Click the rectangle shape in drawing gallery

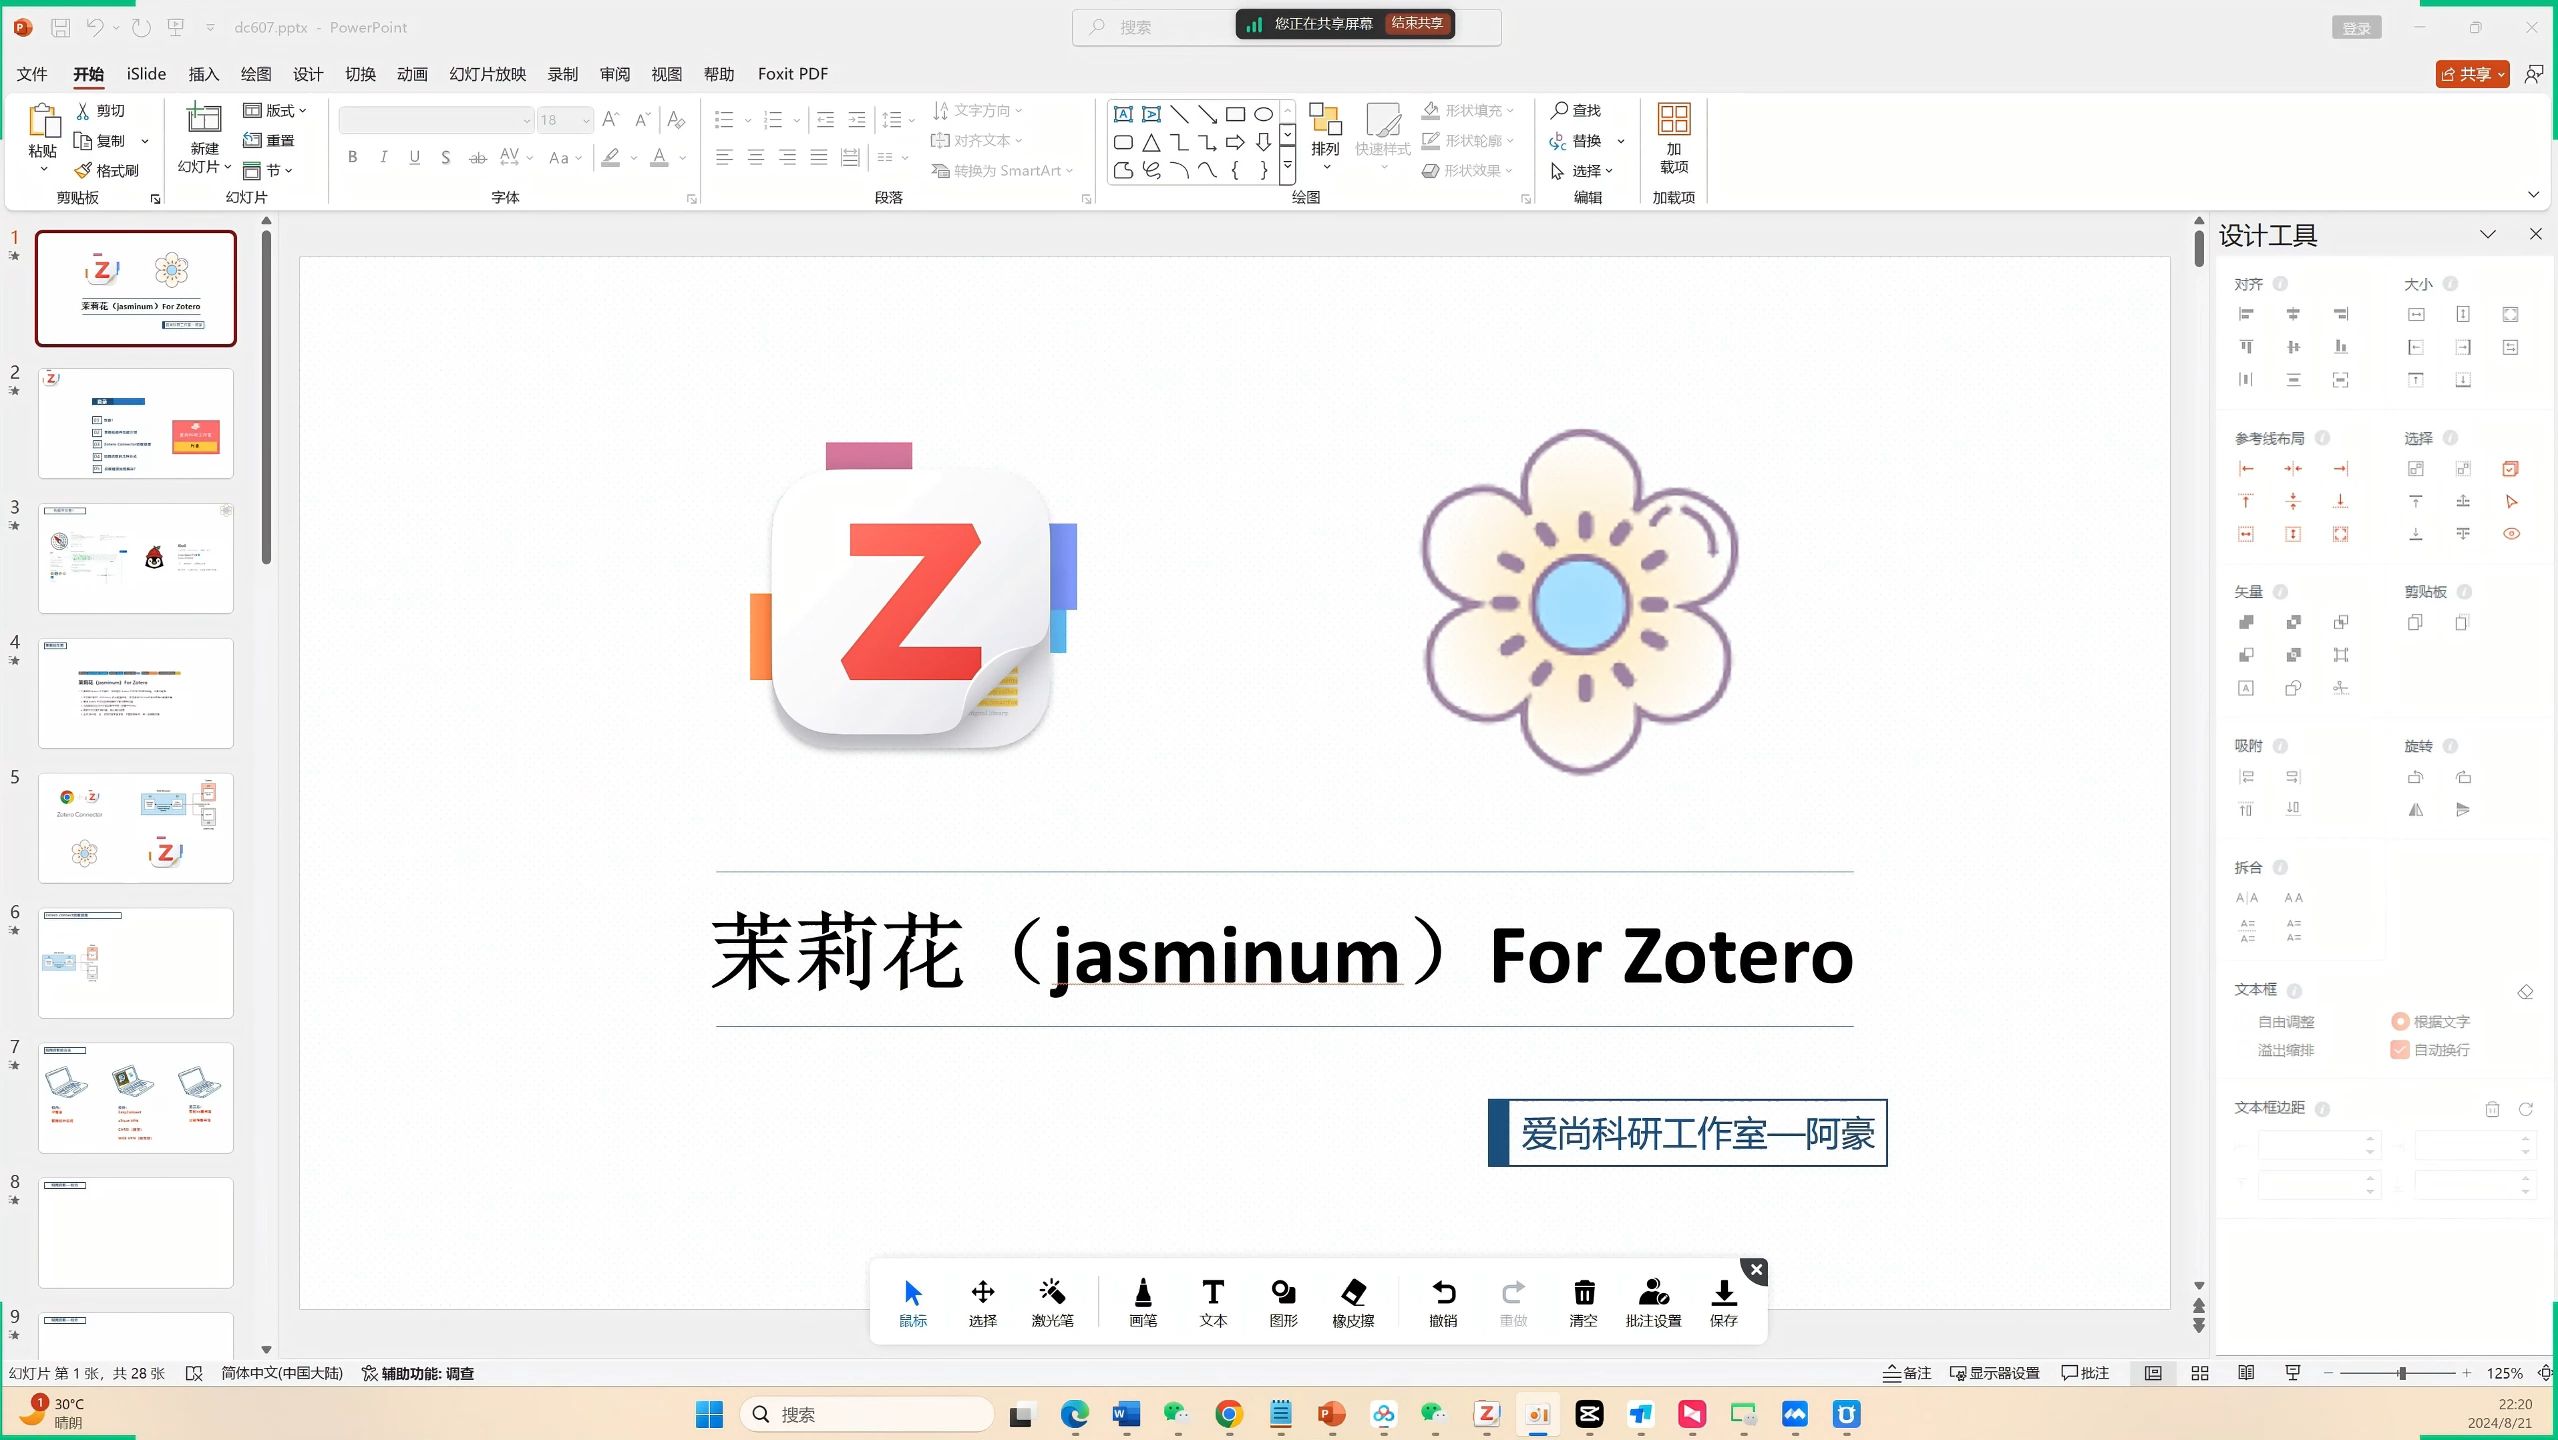[x=1236, y=114]
